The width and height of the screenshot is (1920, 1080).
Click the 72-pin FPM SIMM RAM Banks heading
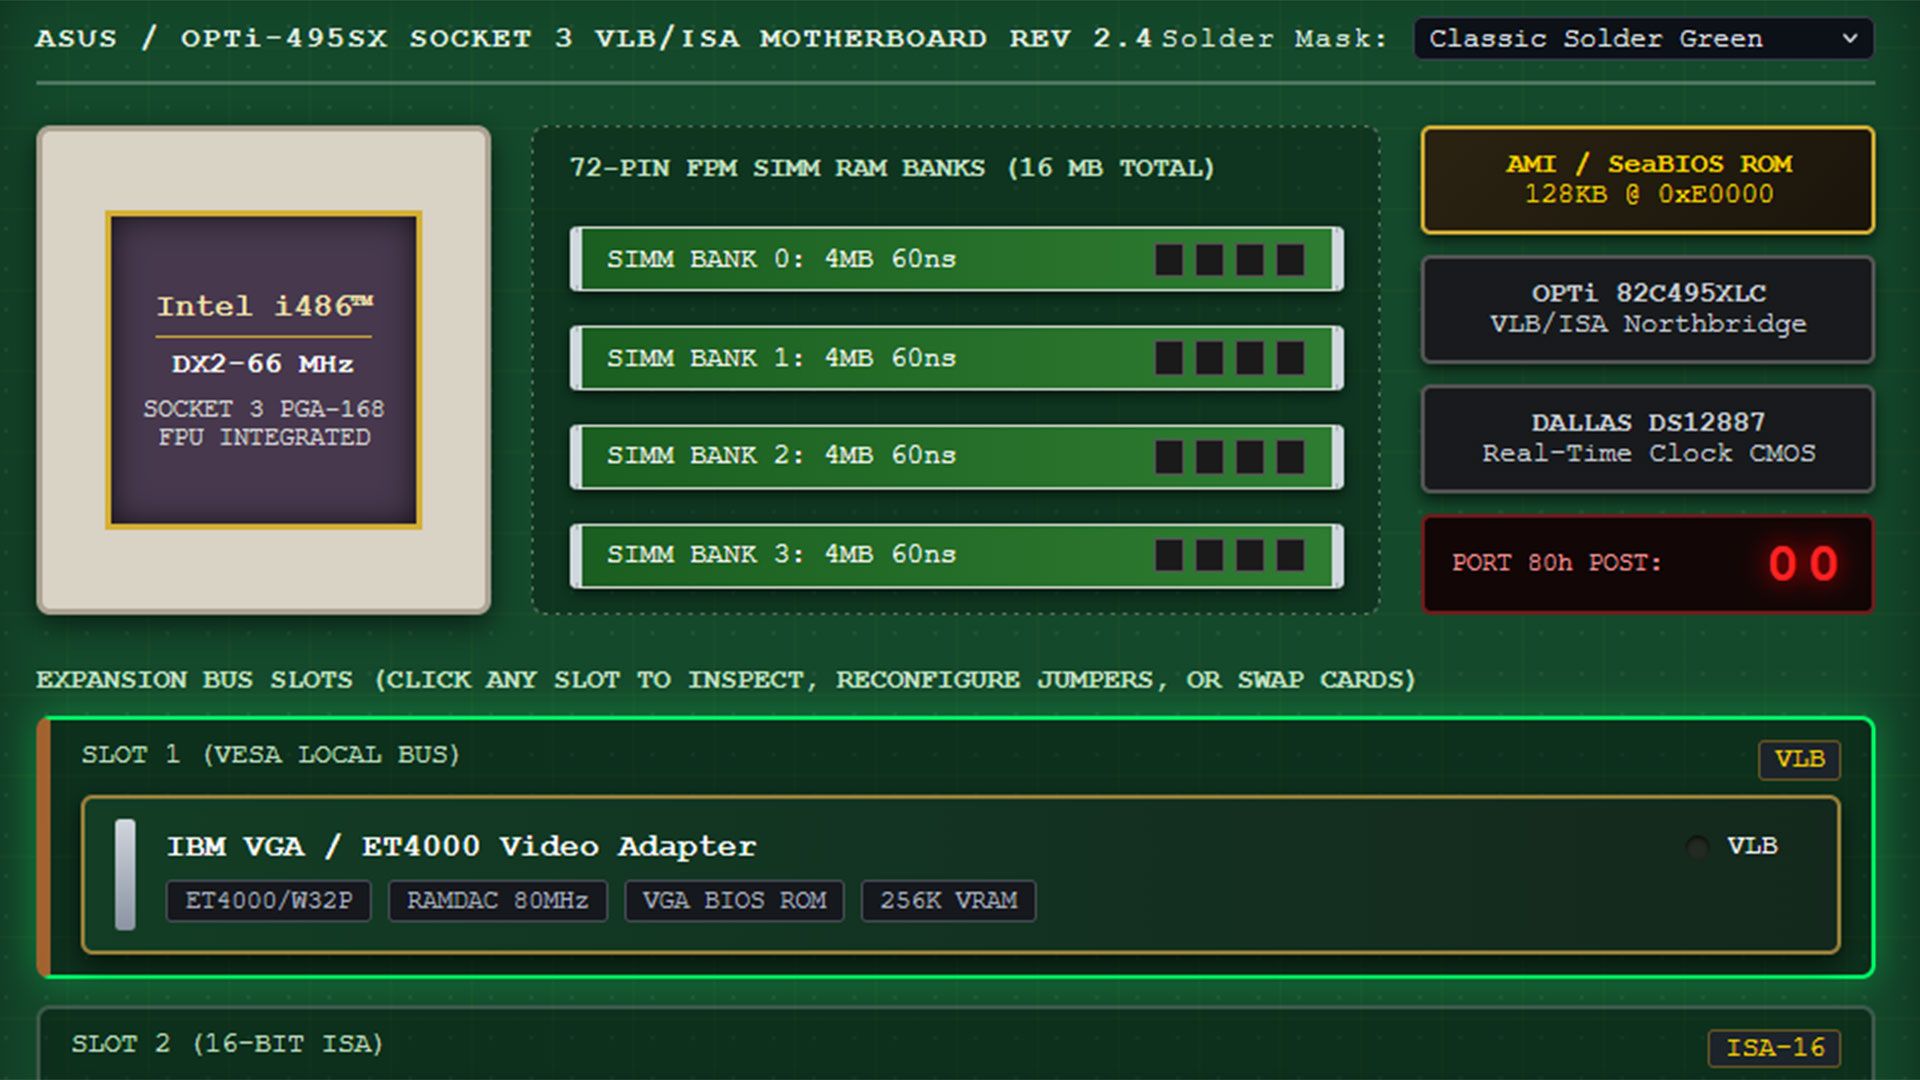[x=891, y=167]
